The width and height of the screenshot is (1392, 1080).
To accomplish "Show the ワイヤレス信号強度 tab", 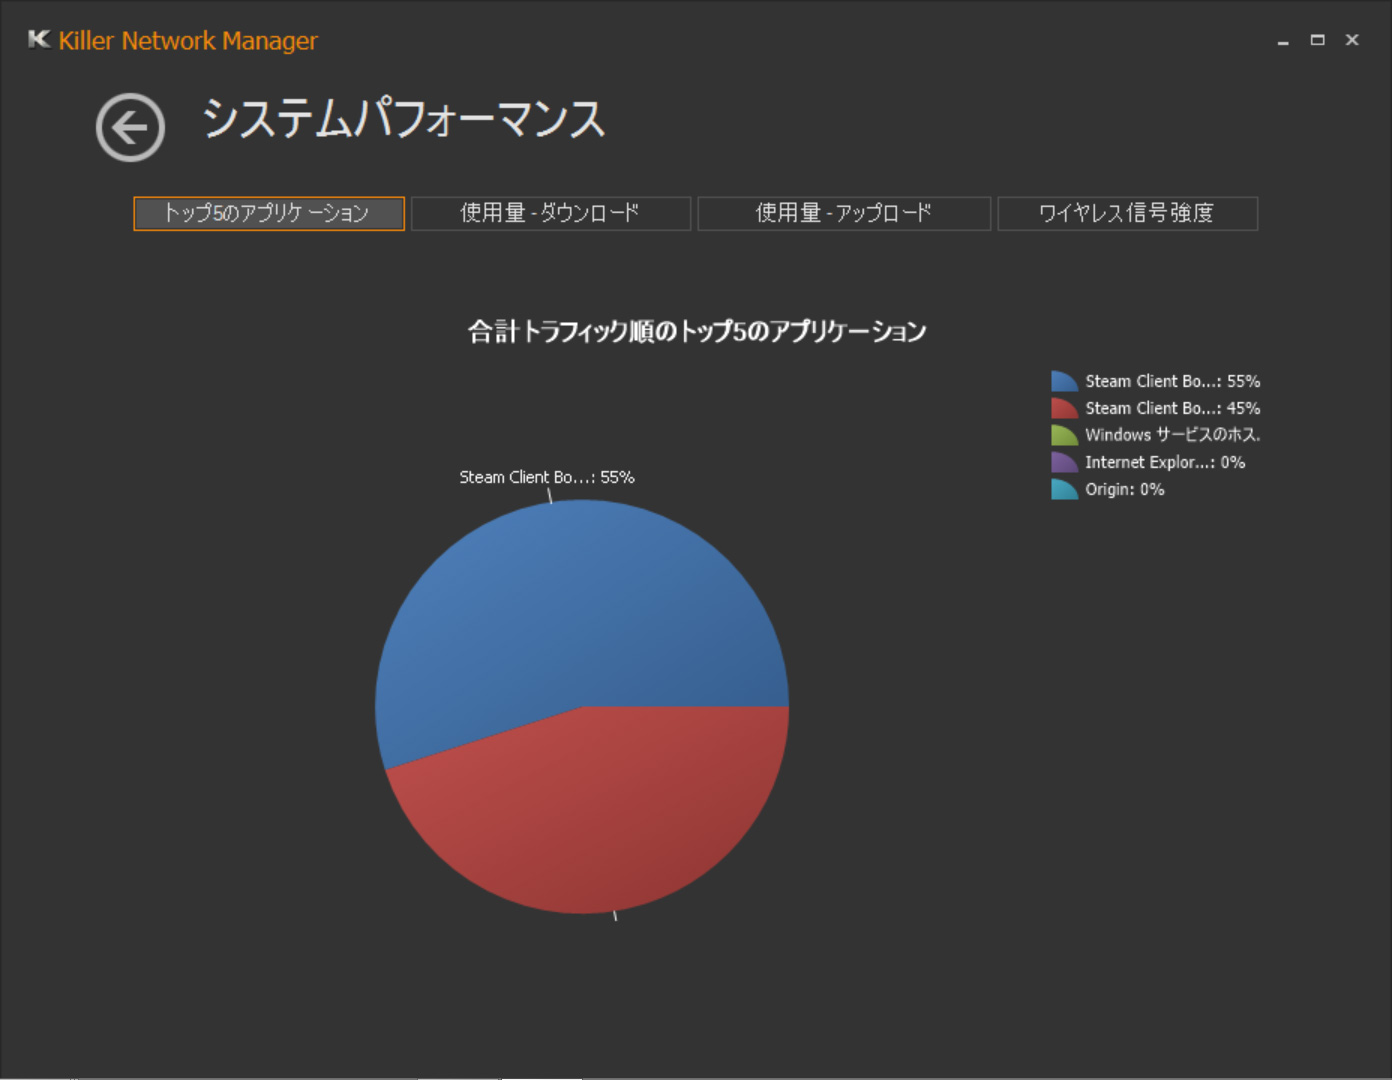I will (x=1127, y=213).
